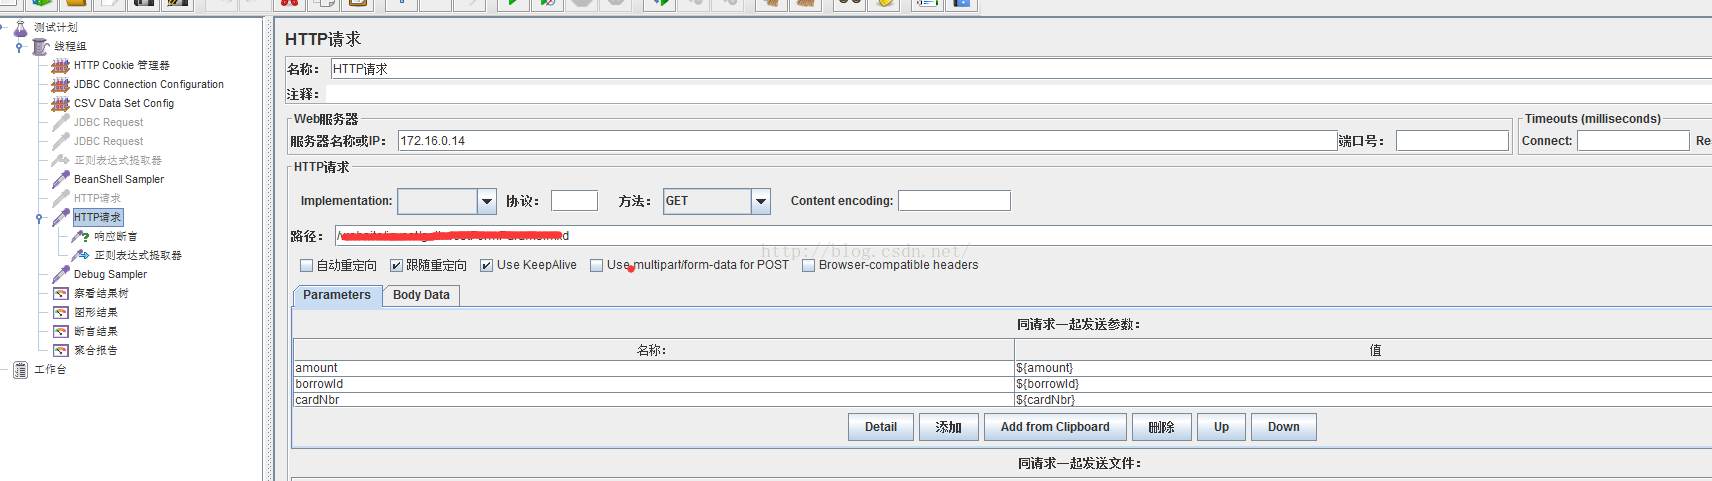Click the 删除 delete button

1162,427
